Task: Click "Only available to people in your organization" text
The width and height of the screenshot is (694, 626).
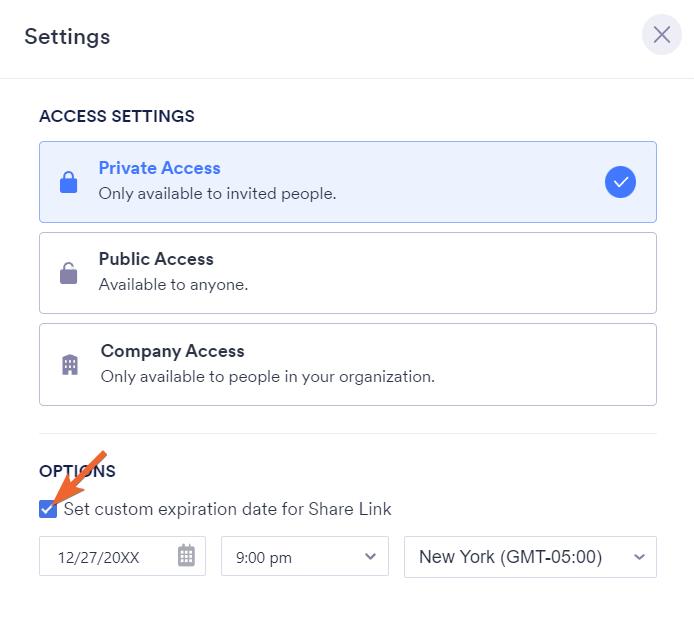Action: click(x=267, y=377)
